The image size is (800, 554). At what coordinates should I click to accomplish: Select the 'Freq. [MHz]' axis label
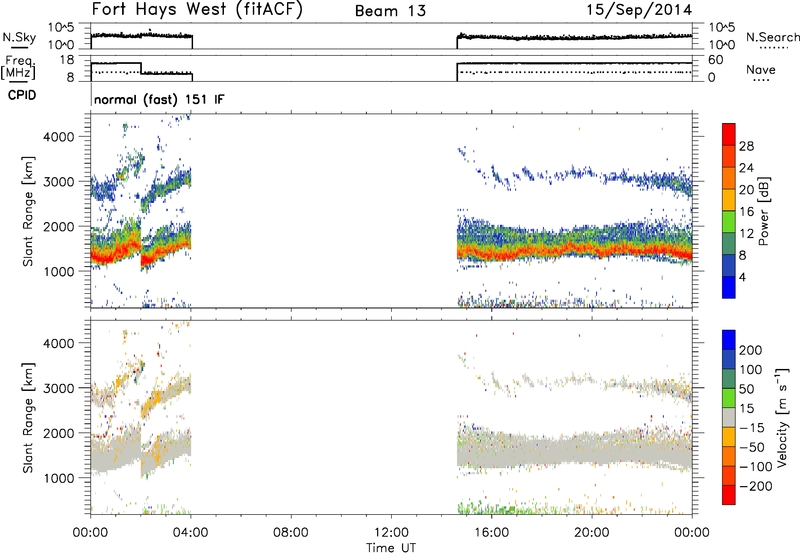[19, 68]
